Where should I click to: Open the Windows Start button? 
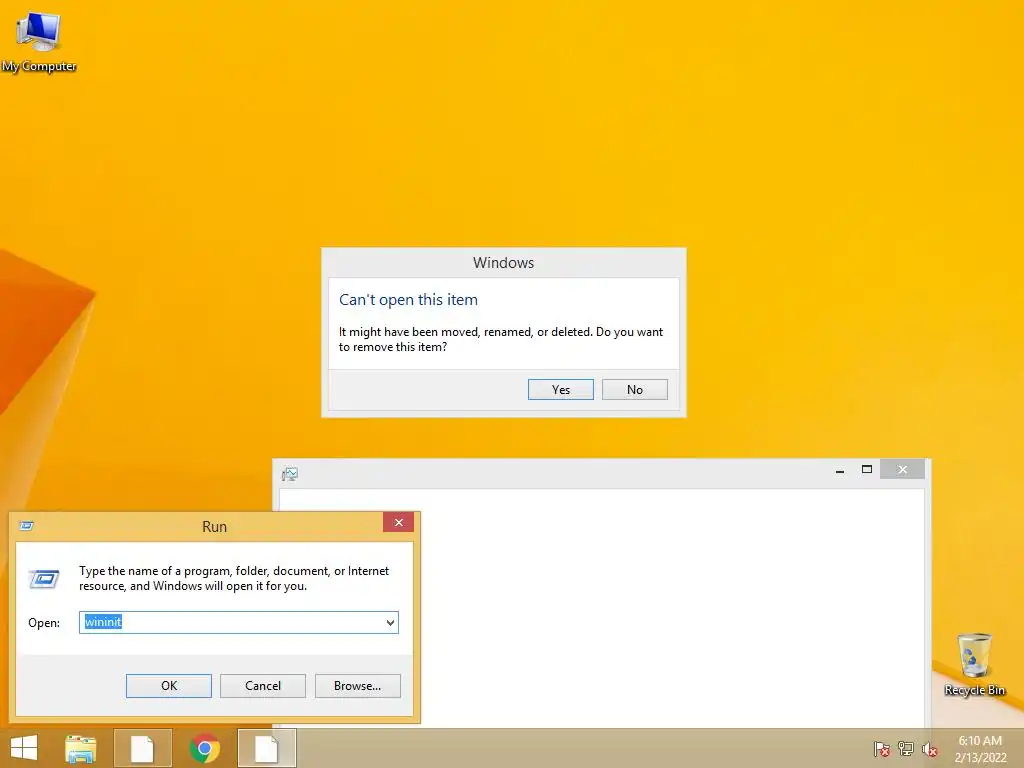click(x=24, y=748)
